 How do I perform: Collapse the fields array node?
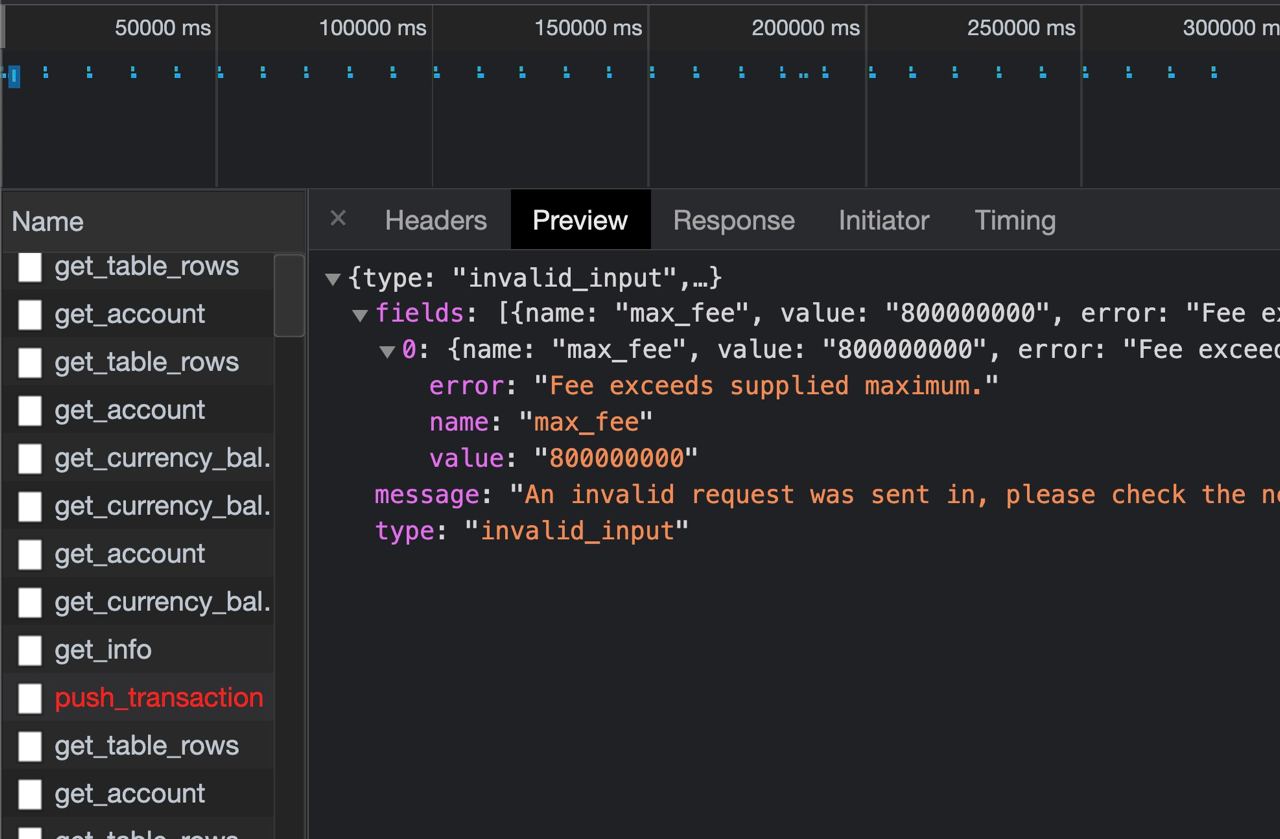tap(360, 315)
